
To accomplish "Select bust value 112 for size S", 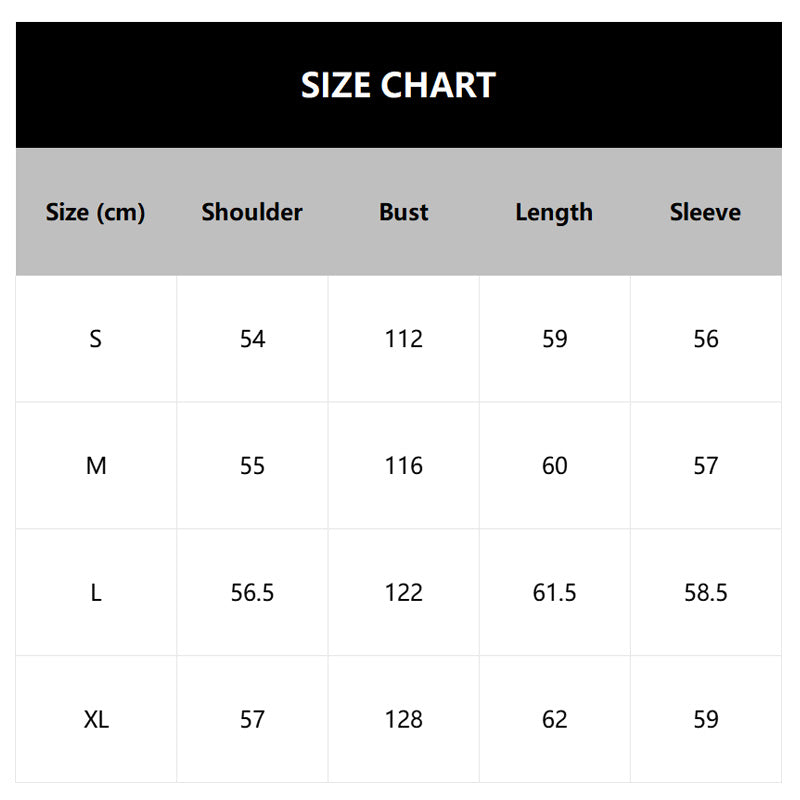I will (404, 339).
